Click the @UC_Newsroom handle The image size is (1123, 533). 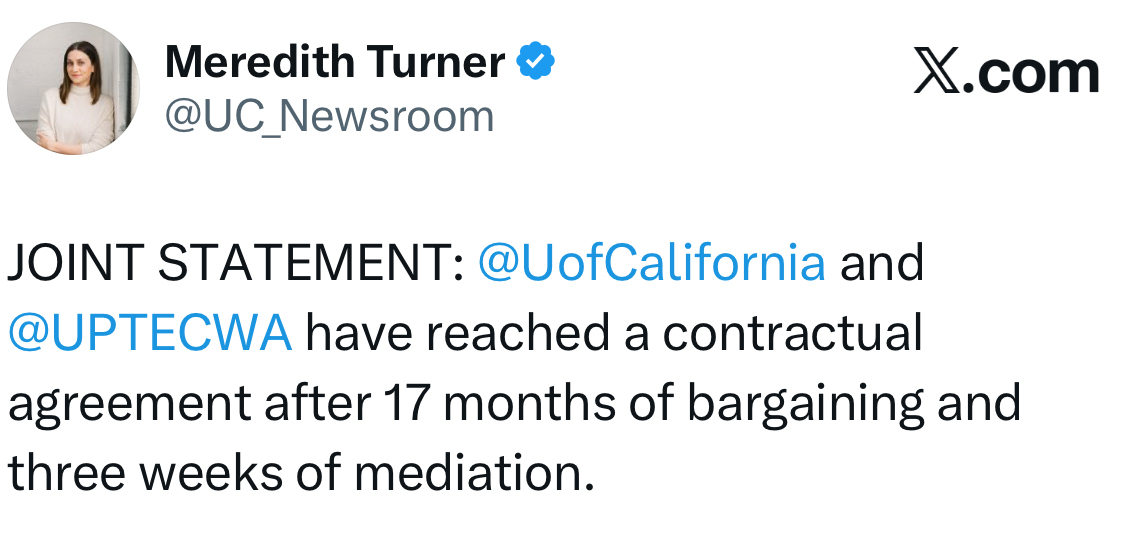click(329, 116)
